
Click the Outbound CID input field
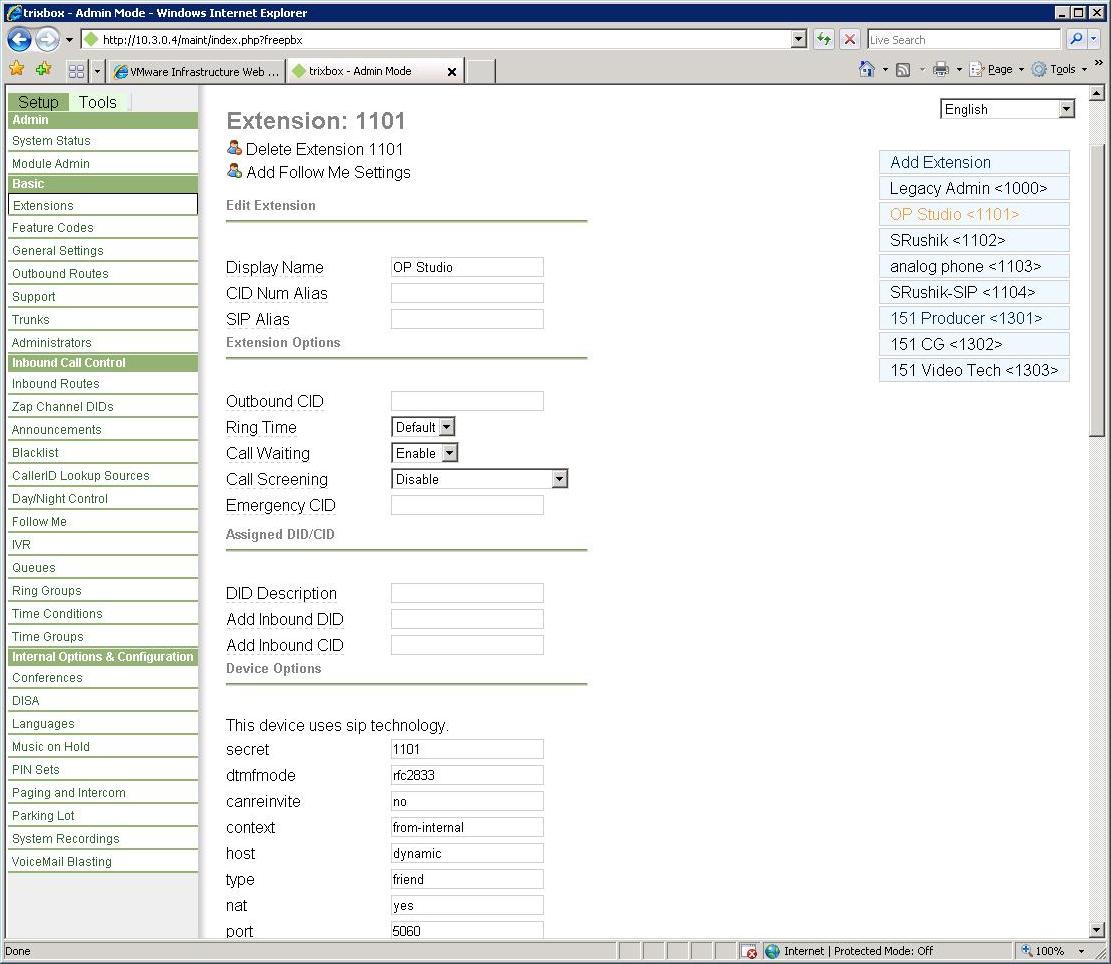click(x=467, y=401)
